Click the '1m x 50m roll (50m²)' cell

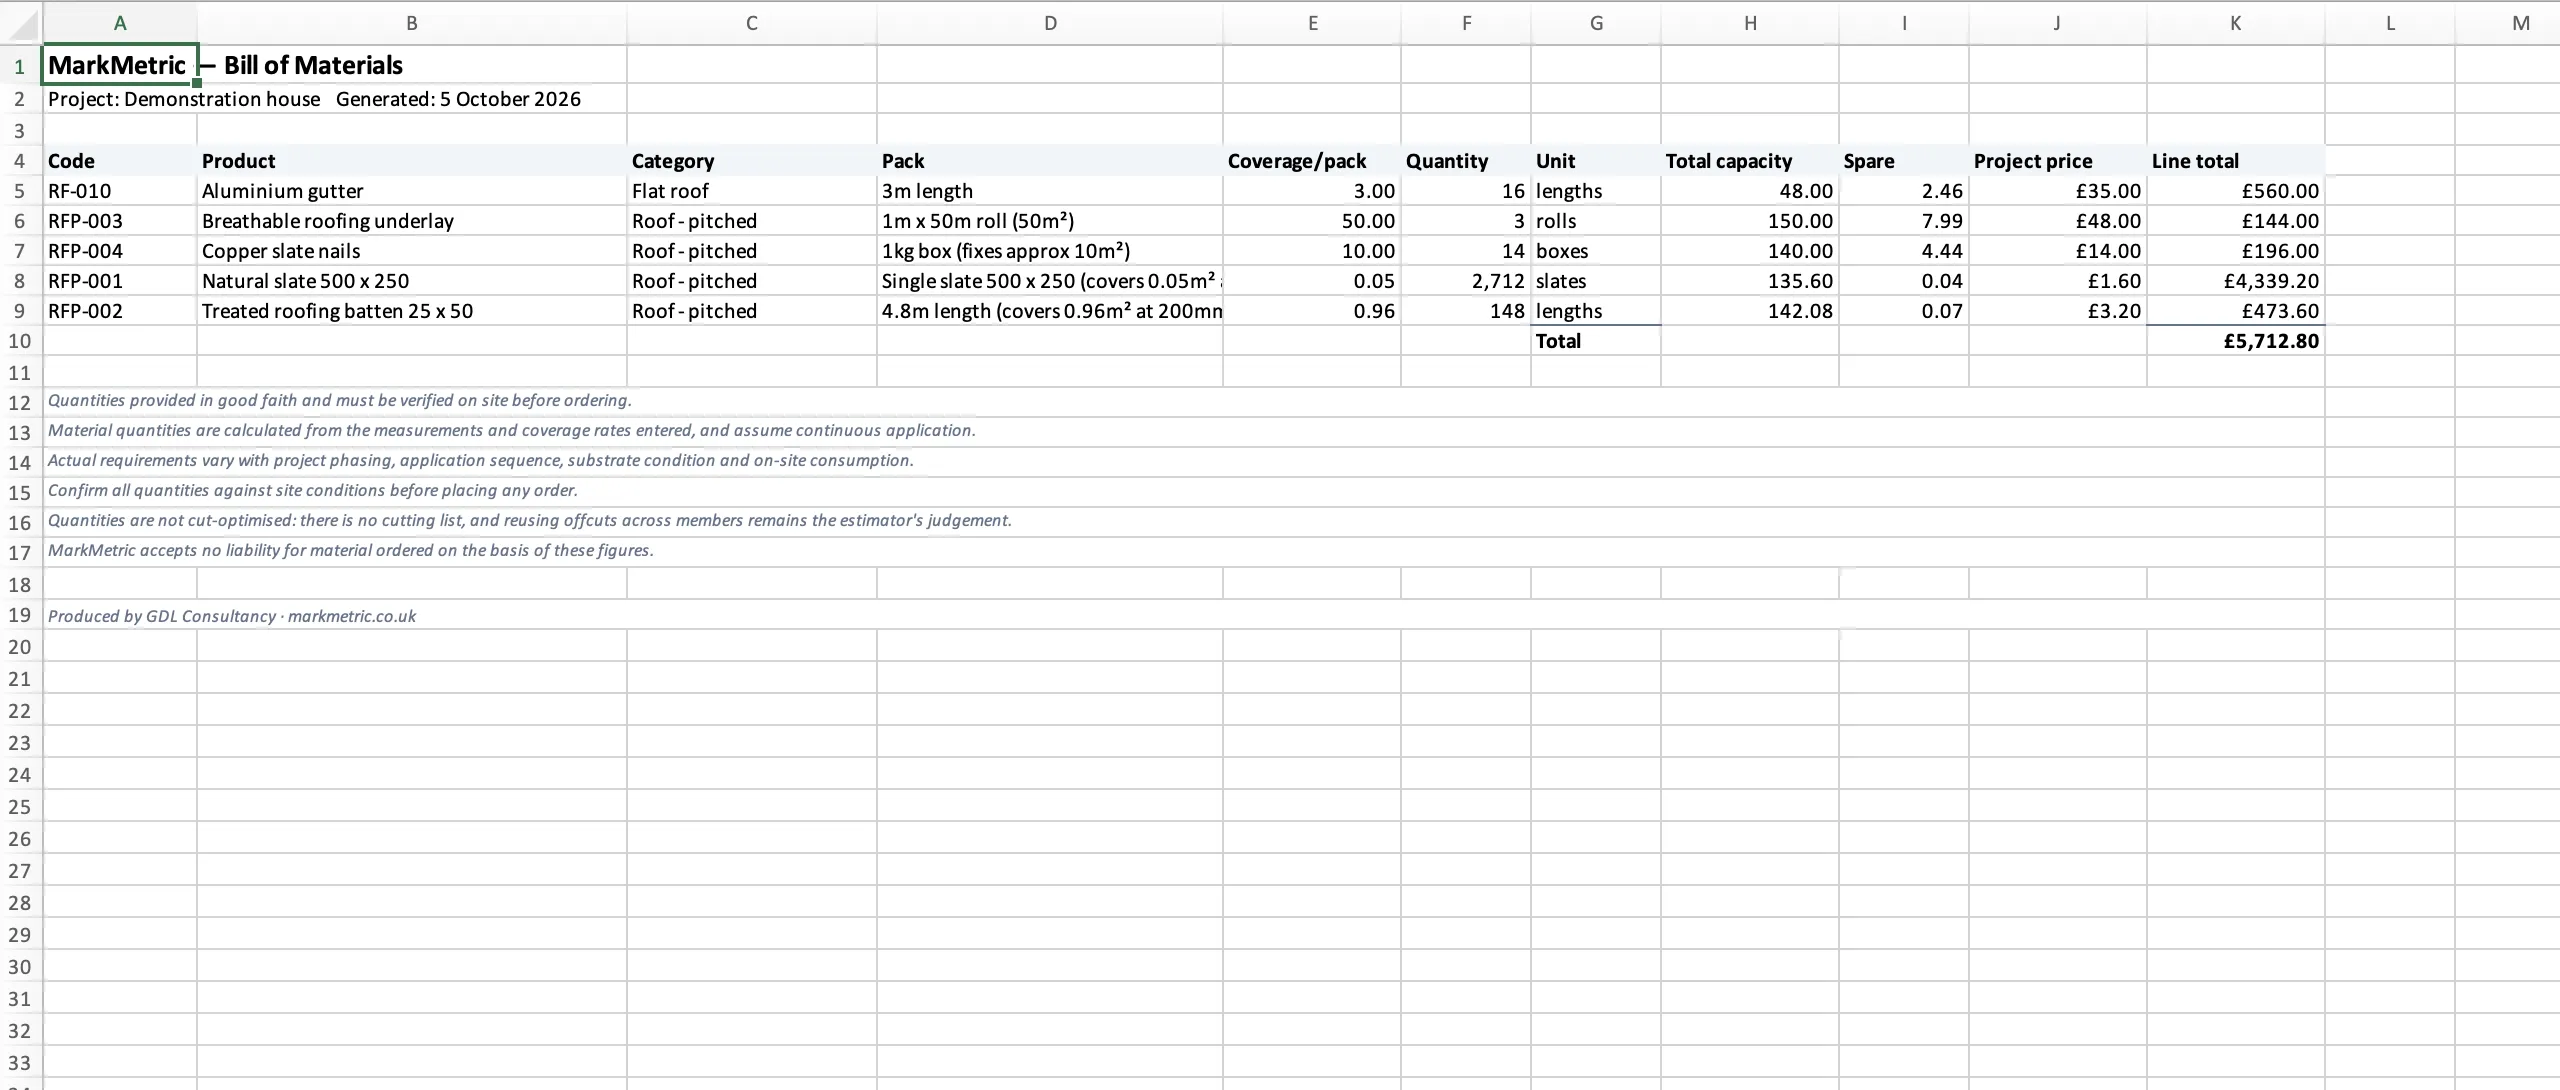pos(1050,221)
